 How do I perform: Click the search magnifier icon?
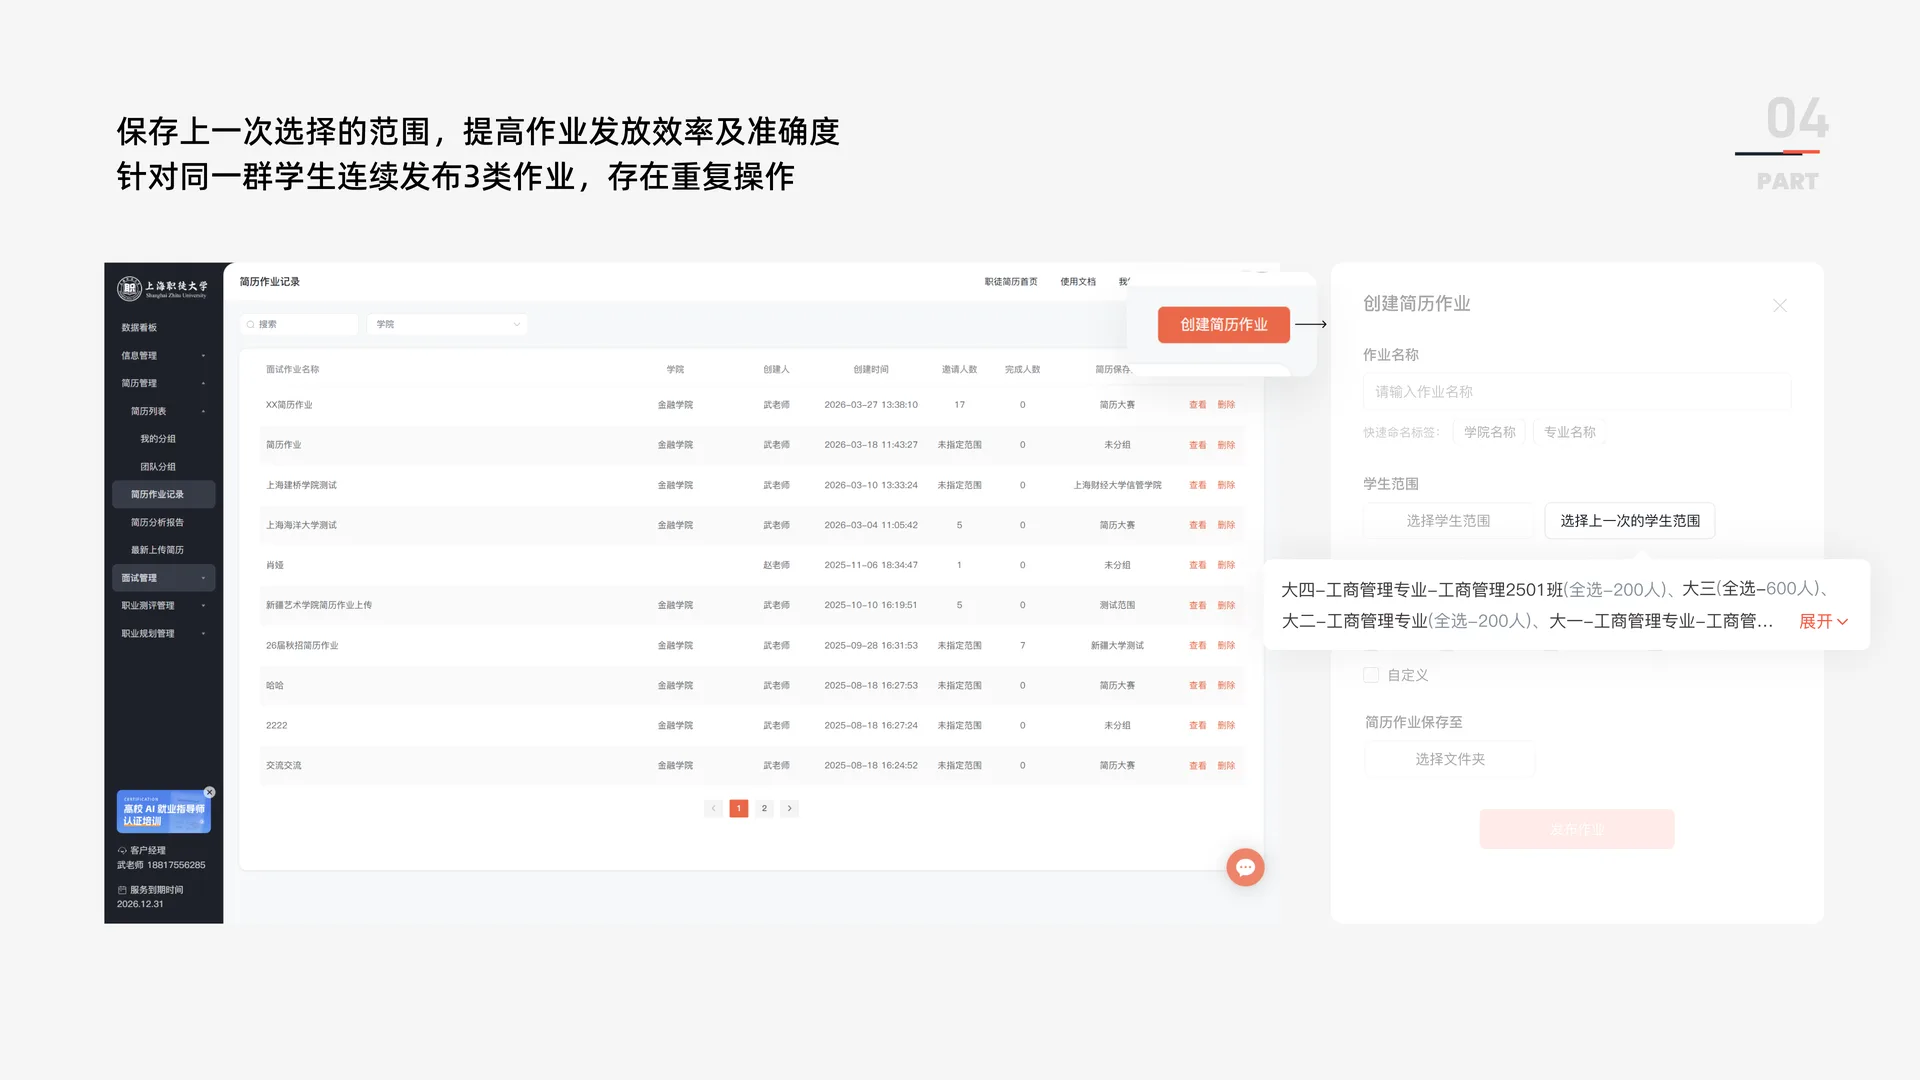coord(251,324)
